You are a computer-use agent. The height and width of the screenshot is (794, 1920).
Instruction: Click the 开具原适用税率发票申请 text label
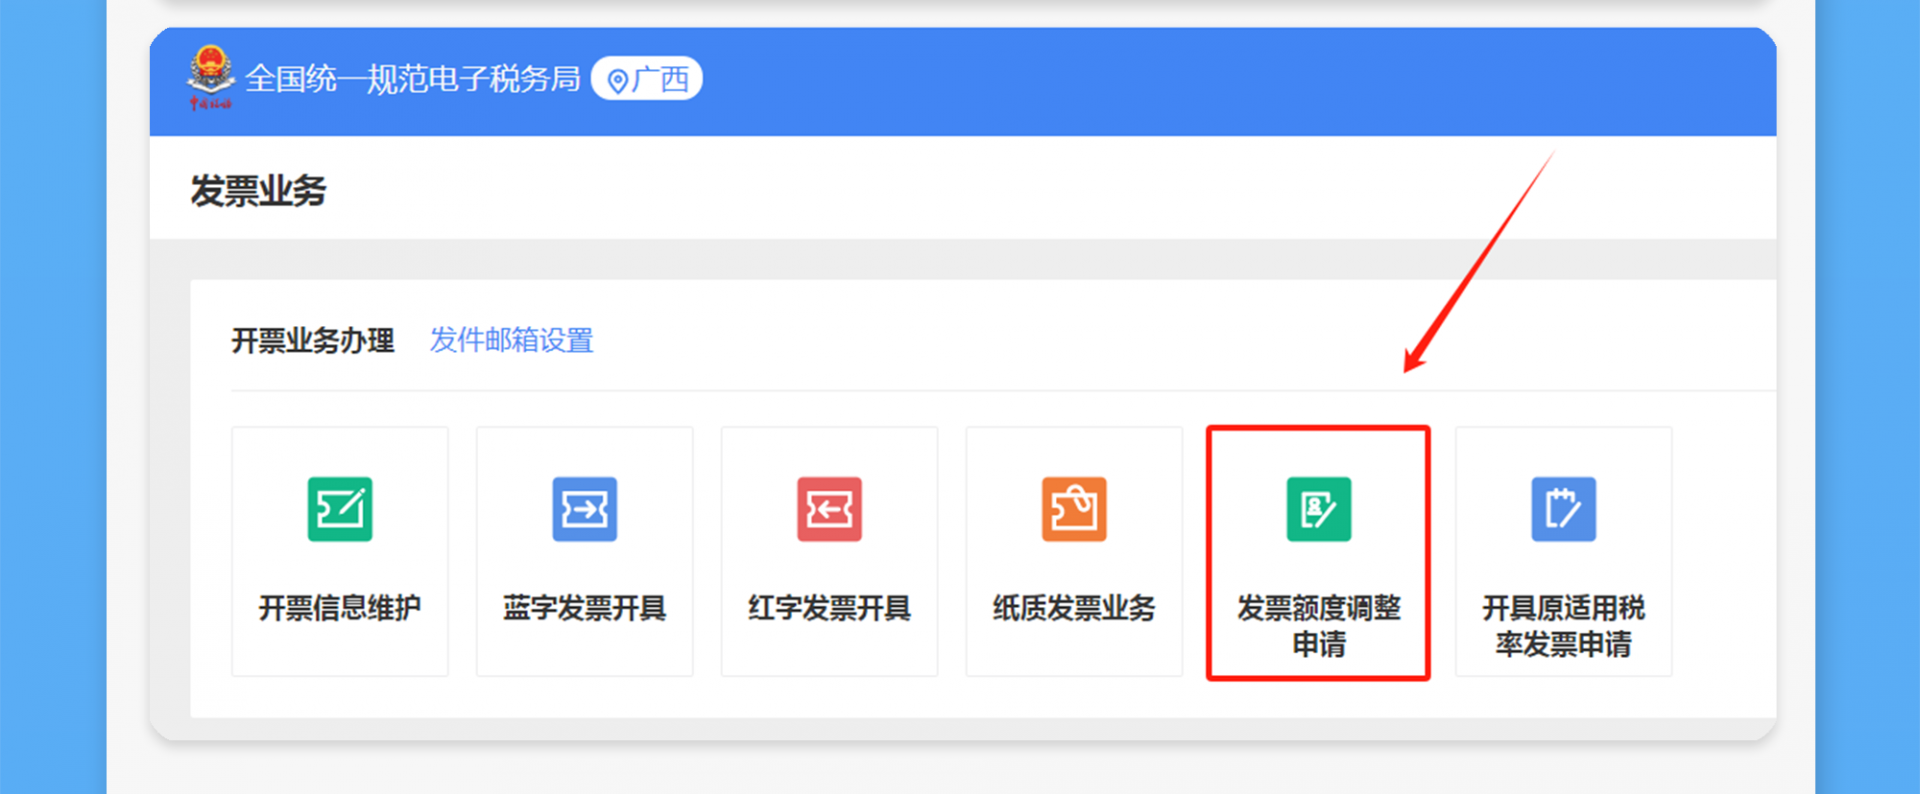click(1563, 626)
